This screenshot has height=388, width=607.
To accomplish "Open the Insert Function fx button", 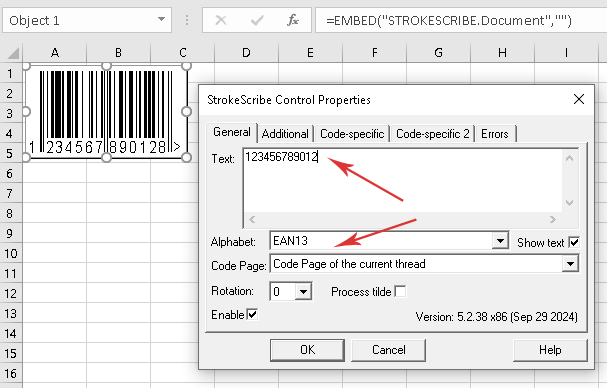I will (x=293, y=20).
